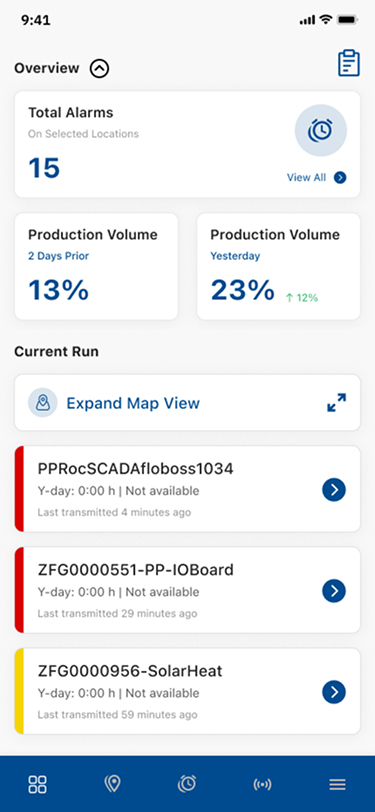Open Production Volume Yesterday card
The width and height of the screenshot is (375, 812).
(279, 266)
